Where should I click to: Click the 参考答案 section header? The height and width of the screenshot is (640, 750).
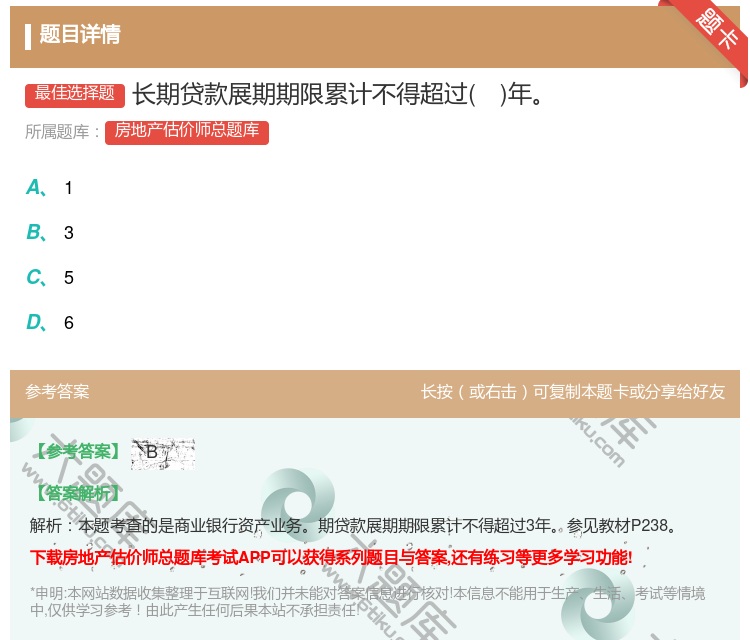57,392
